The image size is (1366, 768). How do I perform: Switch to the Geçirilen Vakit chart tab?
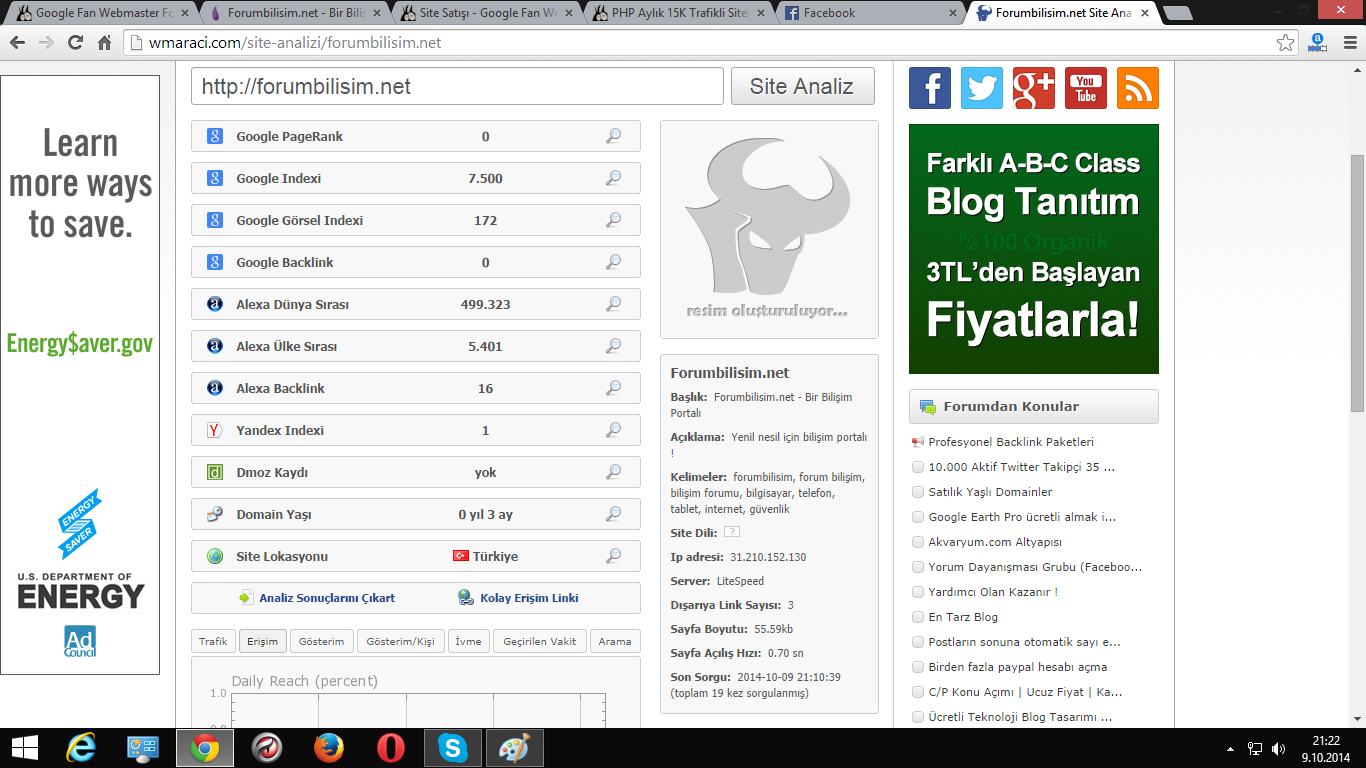[539, 641]
